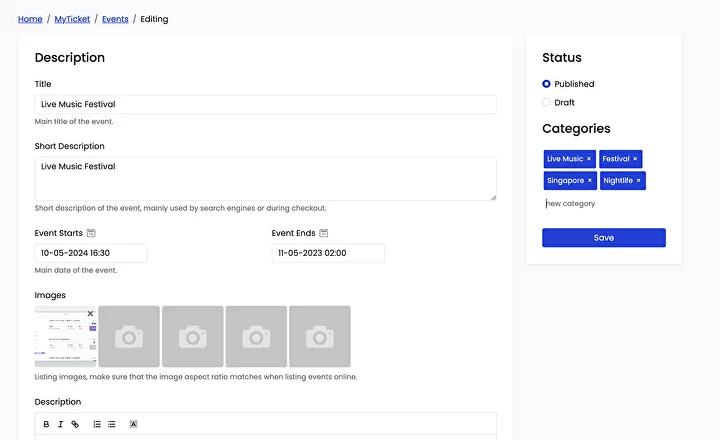Screen dimensions: 720x440
Task: Select the Draft status option
Action: click(x=546, y=102)
